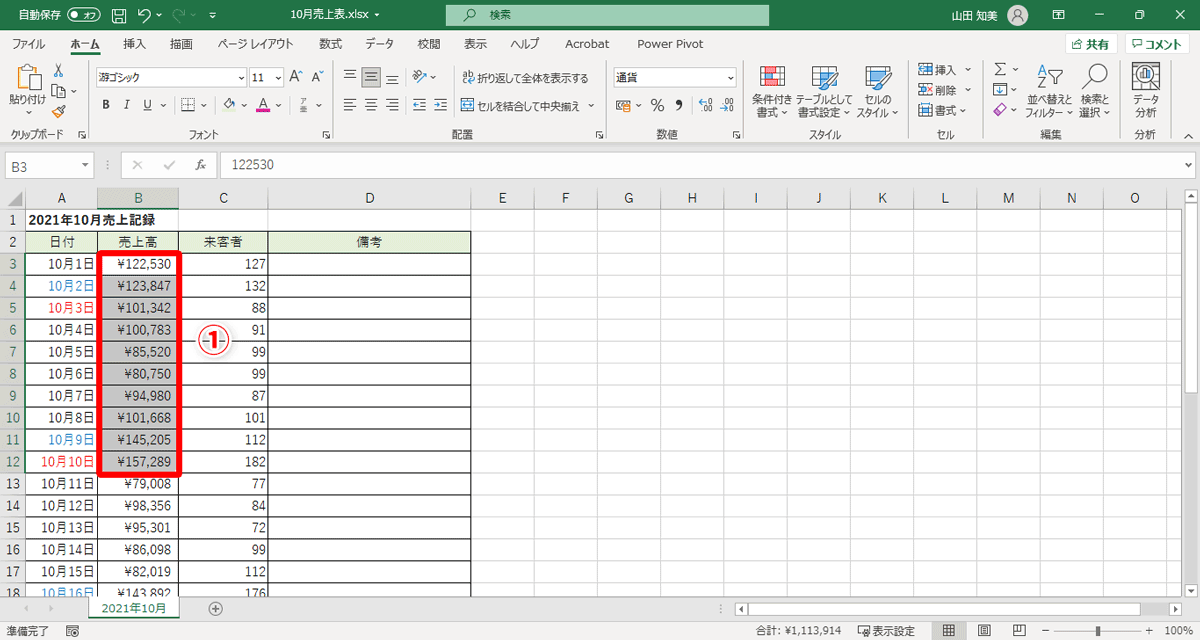Select the 10月15日 date cell
This screenshot has height=640, width=1200.
[61, 572]
